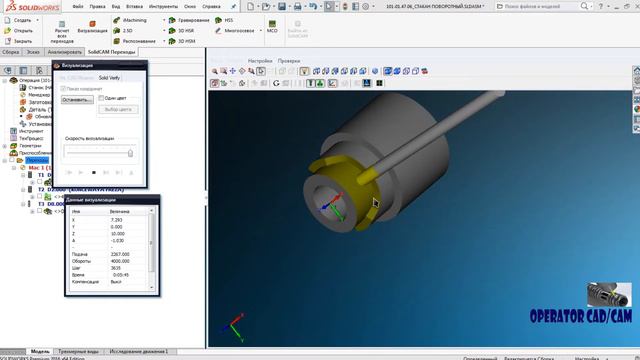The height and width of the screenshot is (360, 640).
Task: Click the Визуализация icon in SolidCAM ribbon
Action: pyautogui.click(x=92, y=24)
